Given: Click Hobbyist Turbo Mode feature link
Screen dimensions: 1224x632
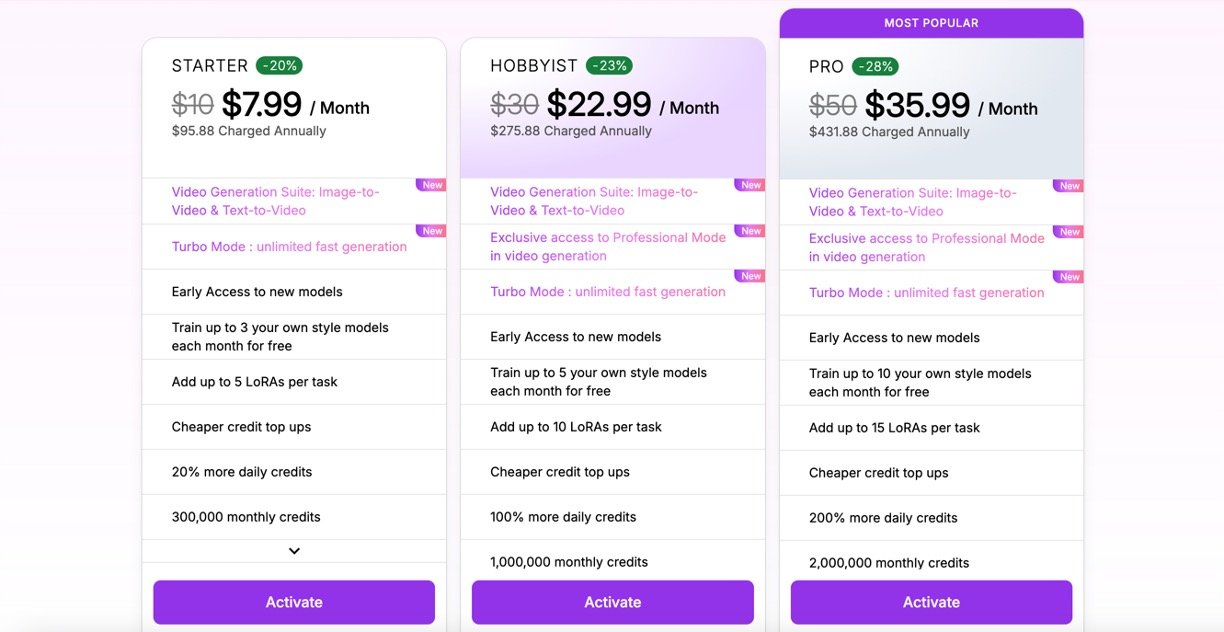Looking at the screenshot, I should (607, 292).
